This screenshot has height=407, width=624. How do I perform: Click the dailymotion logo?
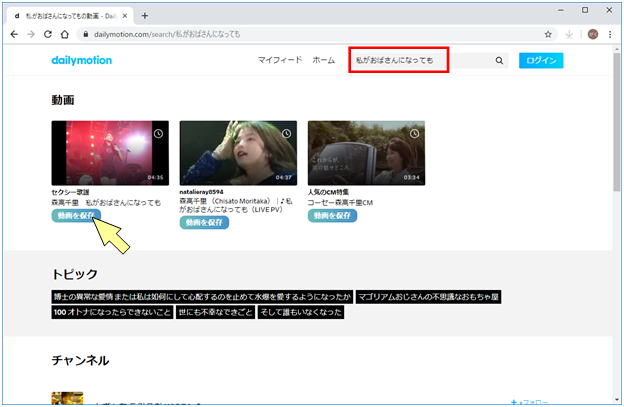coord(81,60)
